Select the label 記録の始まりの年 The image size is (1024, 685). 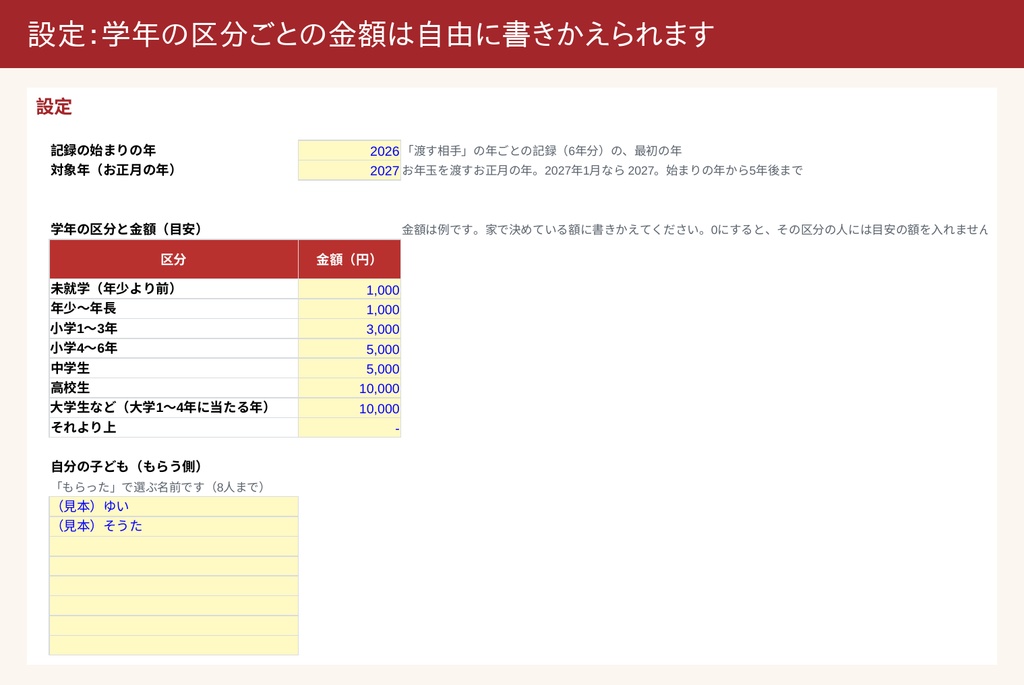pos(103,150)
